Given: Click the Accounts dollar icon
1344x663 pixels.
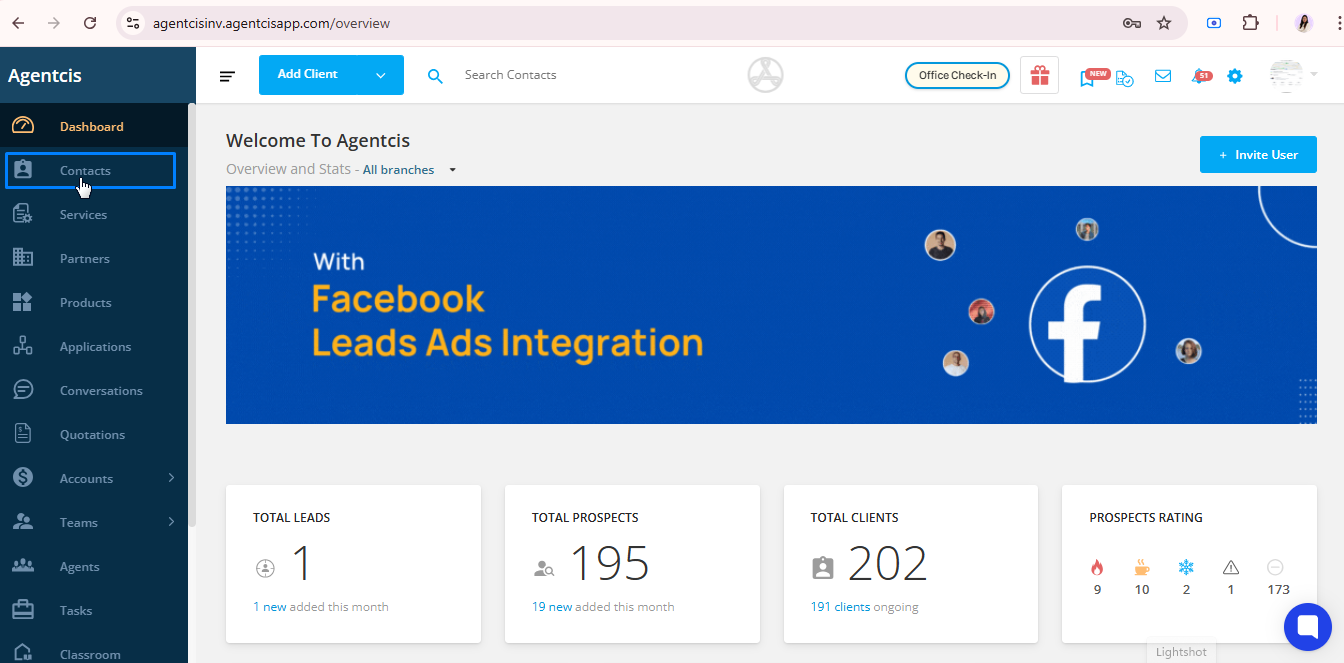Looking at the screenshot, I should [x=23, y=478].
